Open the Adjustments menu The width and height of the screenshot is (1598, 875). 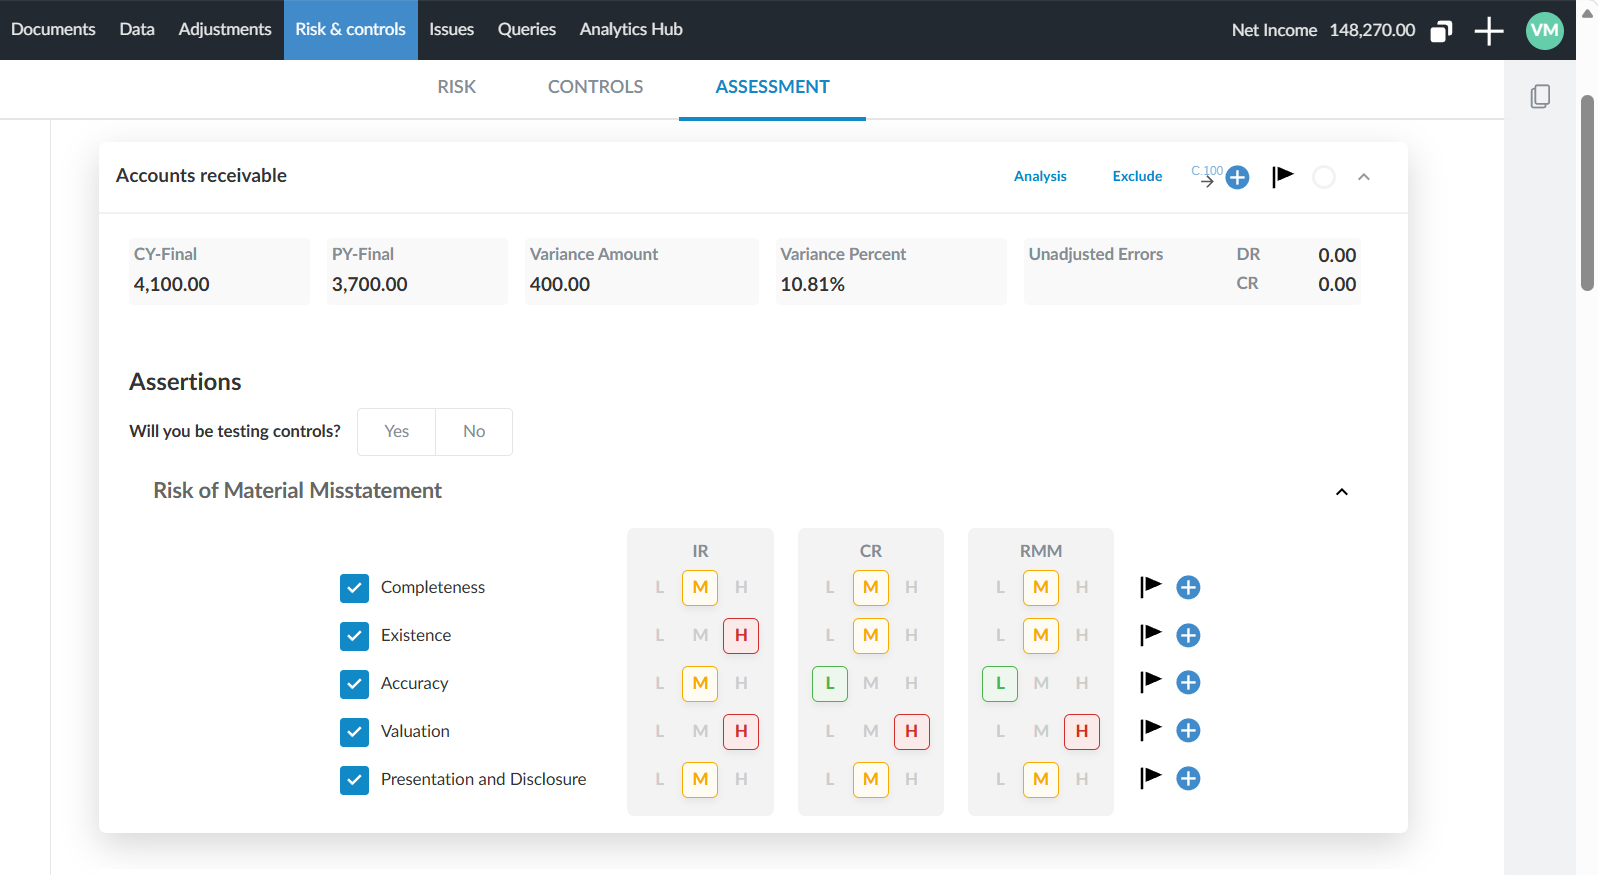pos(225,30)
